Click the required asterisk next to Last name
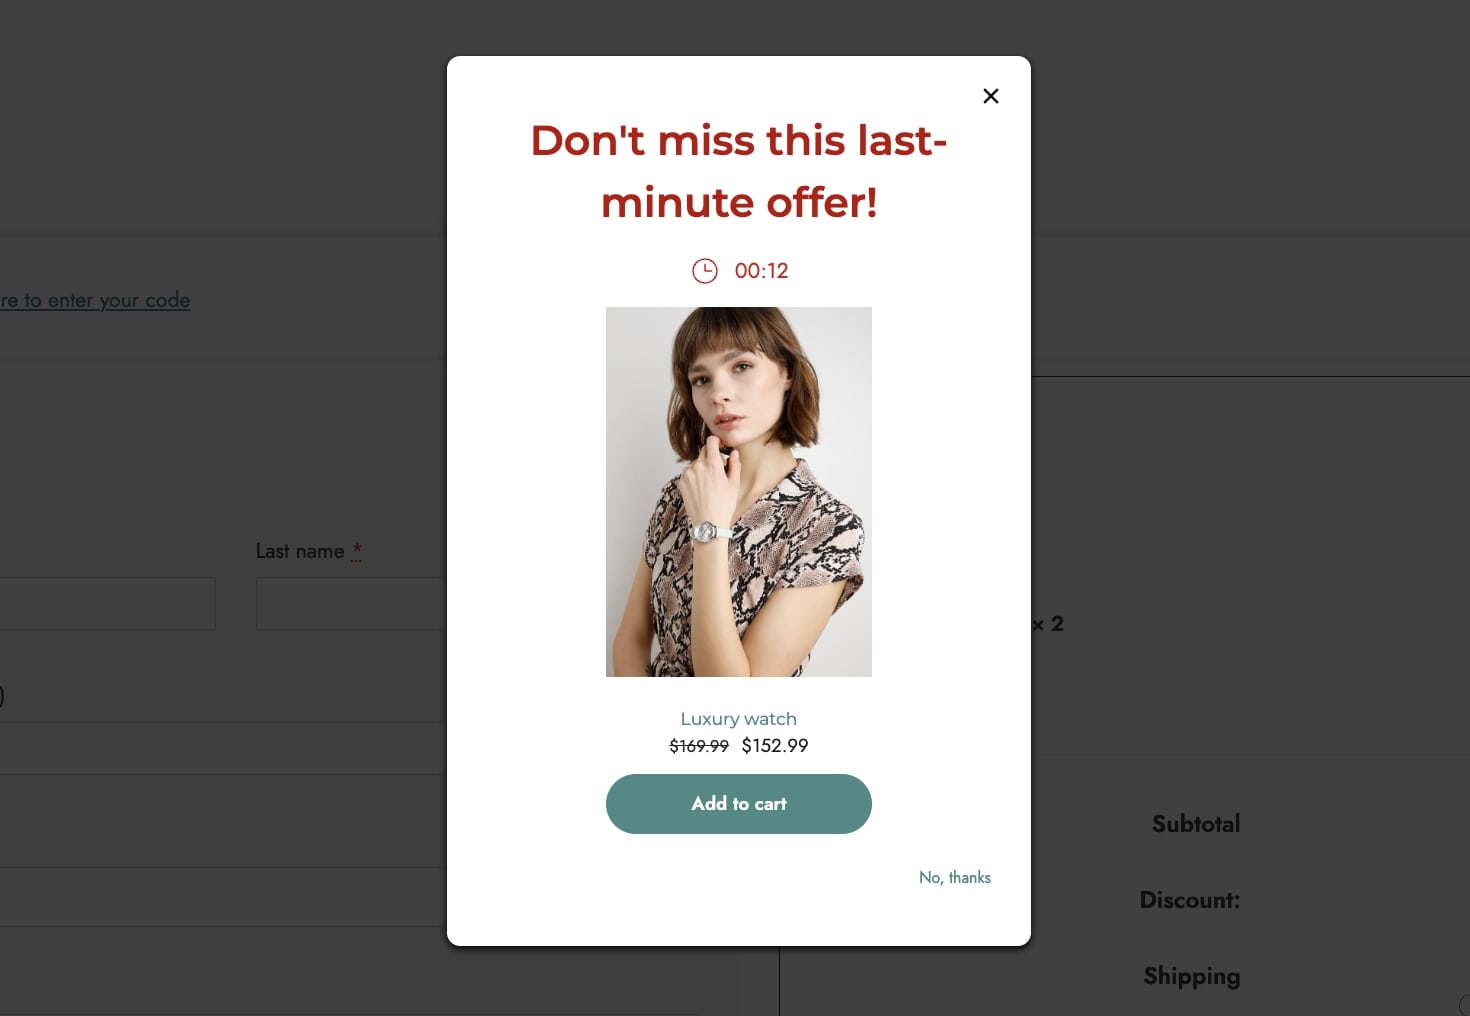Screen dimensions: 1470x1016 (x=357, y=551)
